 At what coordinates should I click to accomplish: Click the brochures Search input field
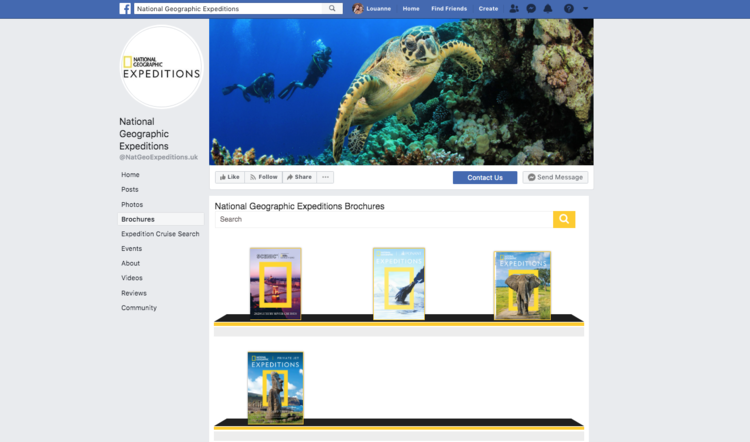coord(384,220)
